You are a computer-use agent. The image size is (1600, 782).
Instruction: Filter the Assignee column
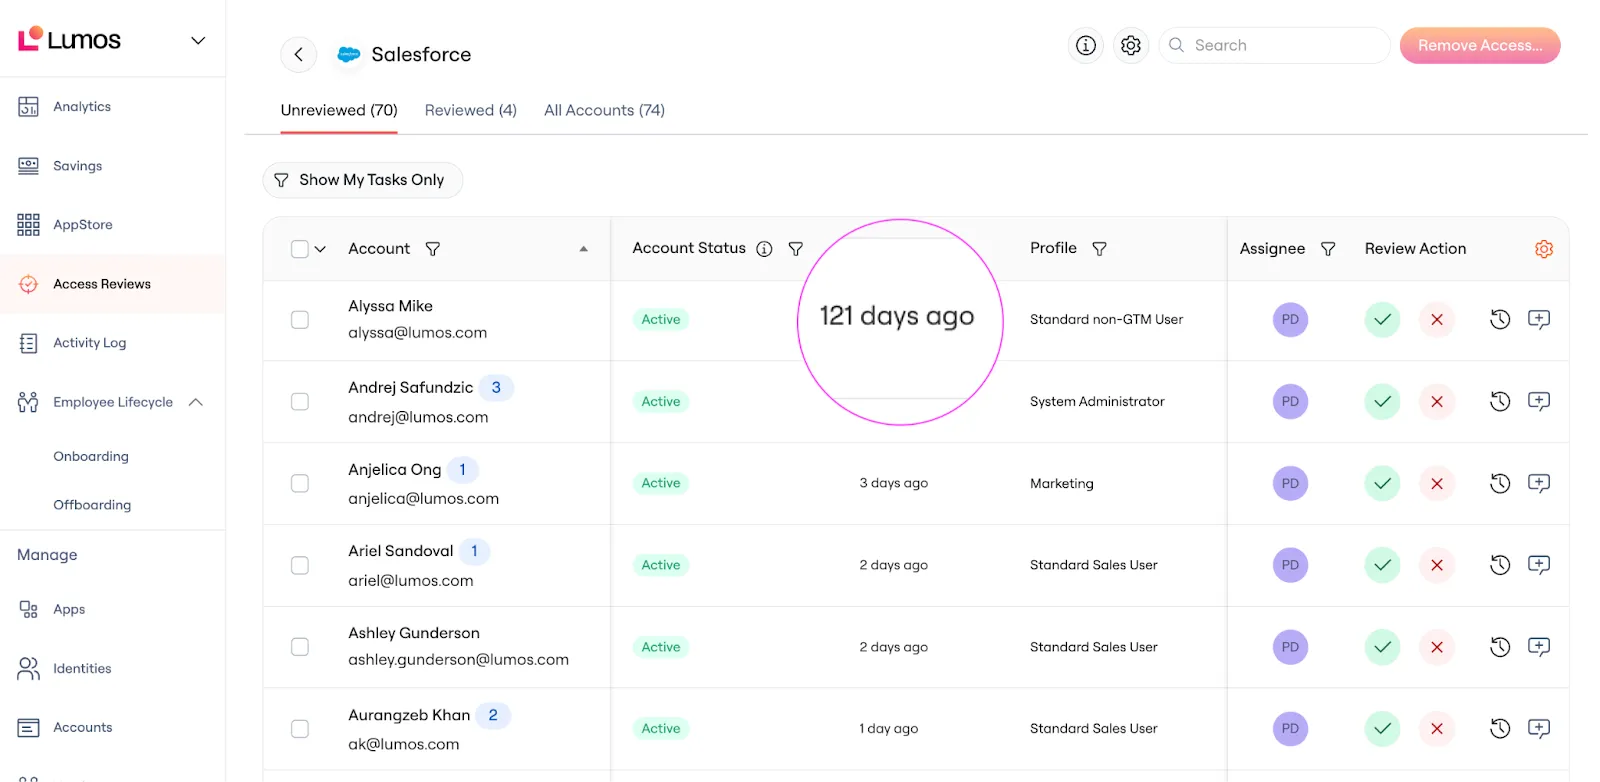tap(1328, 249)
